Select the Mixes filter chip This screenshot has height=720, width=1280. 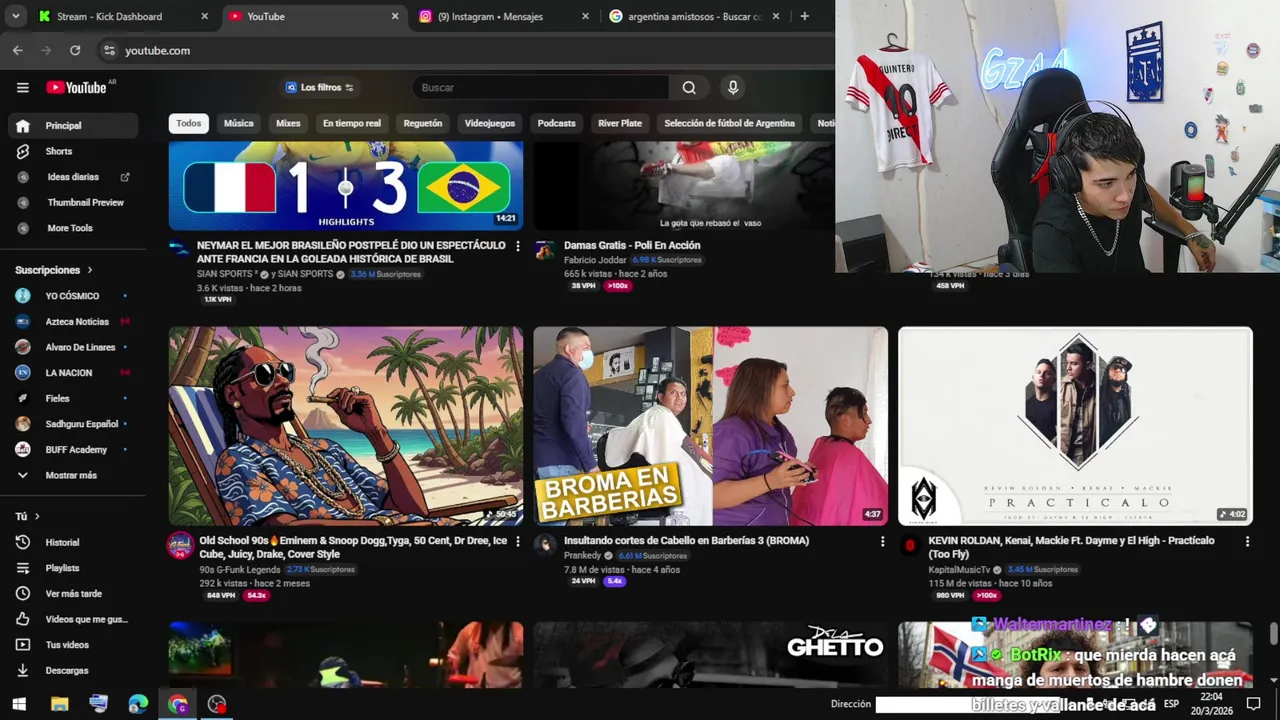[288, 123]
